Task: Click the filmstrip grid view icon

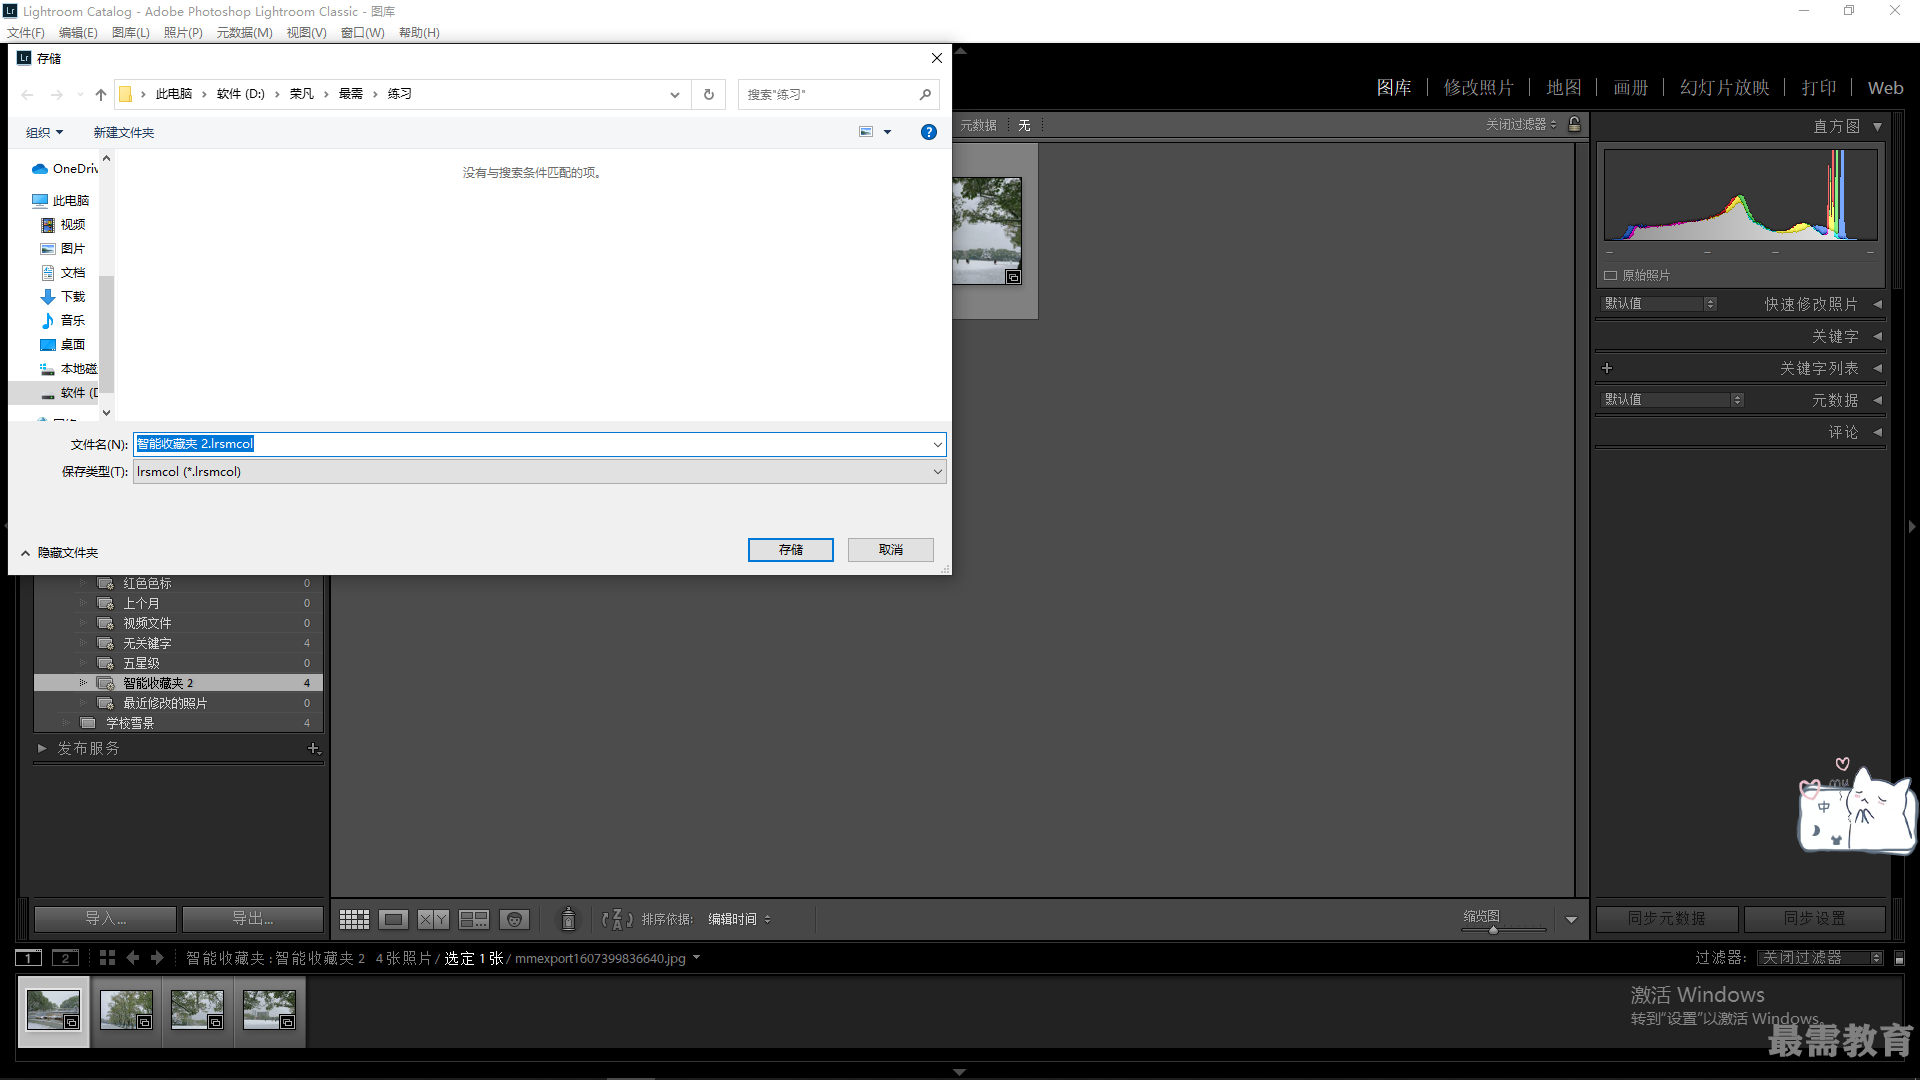Action: click(x=107, y=957)
